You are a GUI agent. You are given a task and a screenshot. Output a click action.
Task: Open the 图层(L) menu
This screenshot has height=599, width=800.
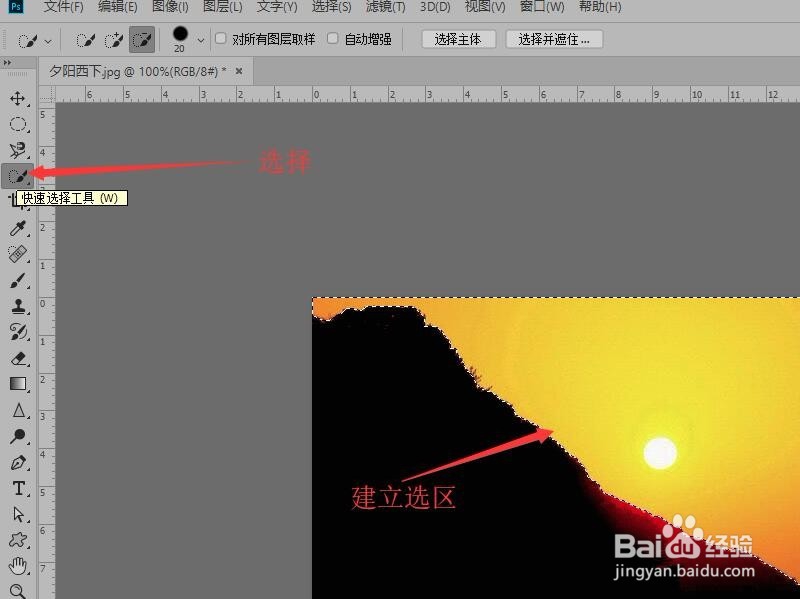pyautogui.click(x=222, y=7)
